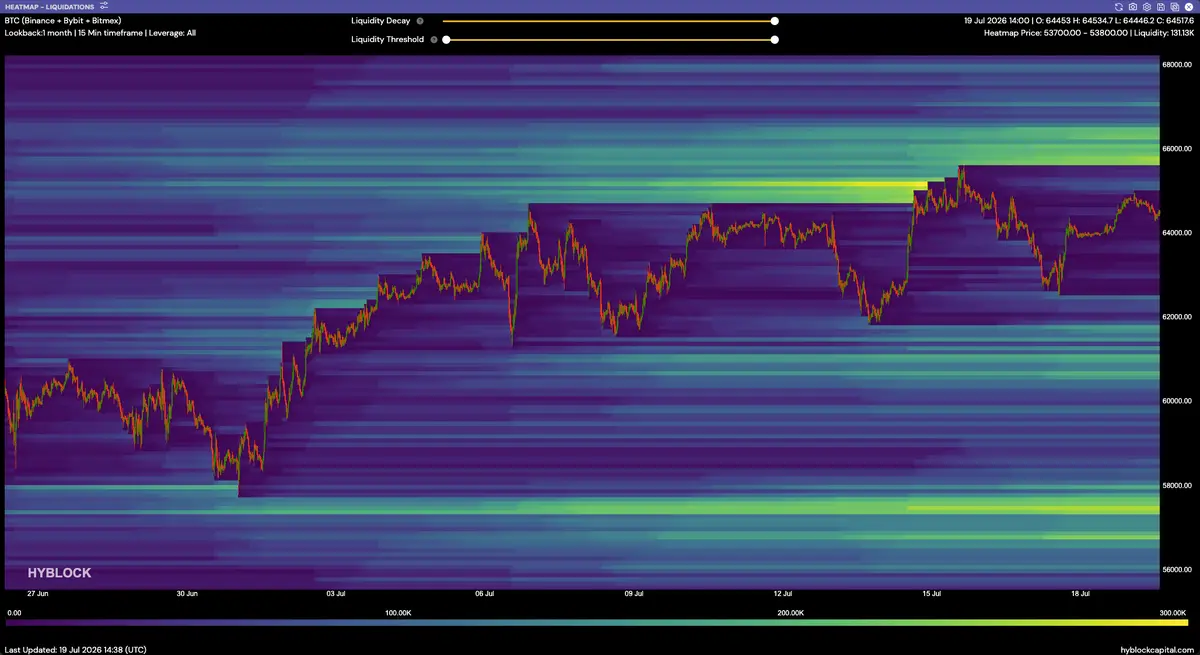Click the 64000.00 price axis label
Screen dimensions: 1200x655
pyautogui.click(x=1176, y=233)
